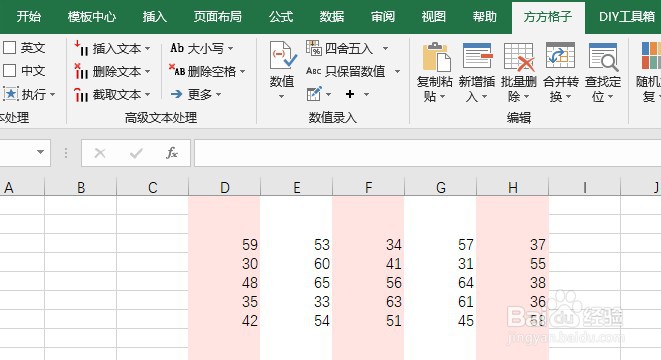Image resolution: width=661 pixels, height=360 pixels.
Task: Tick the 英文 checkbox
Action: tap(9, 48)
